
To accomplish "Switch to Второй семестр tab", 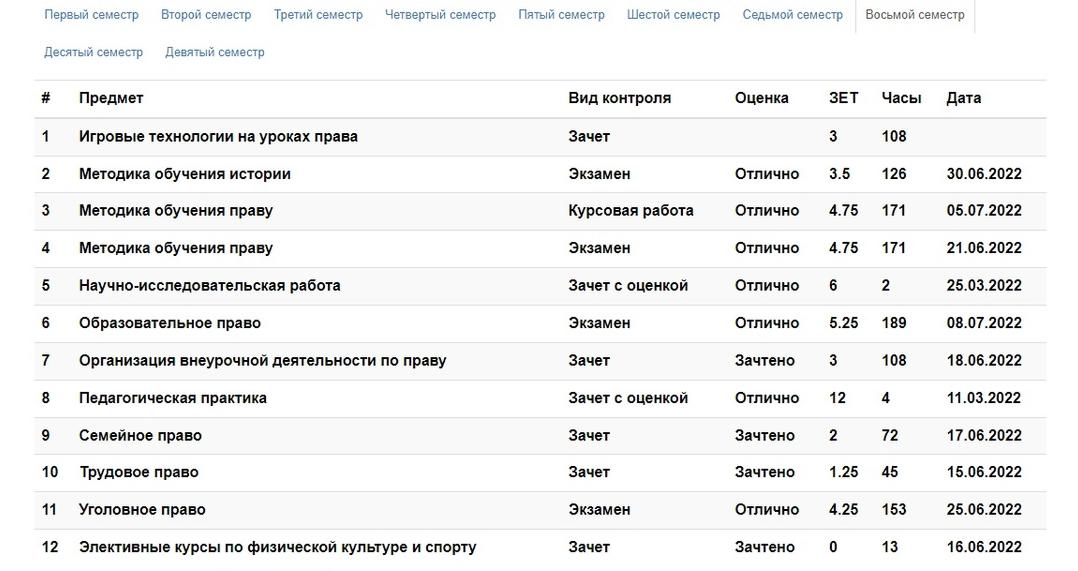I will [x=206, y=14].
